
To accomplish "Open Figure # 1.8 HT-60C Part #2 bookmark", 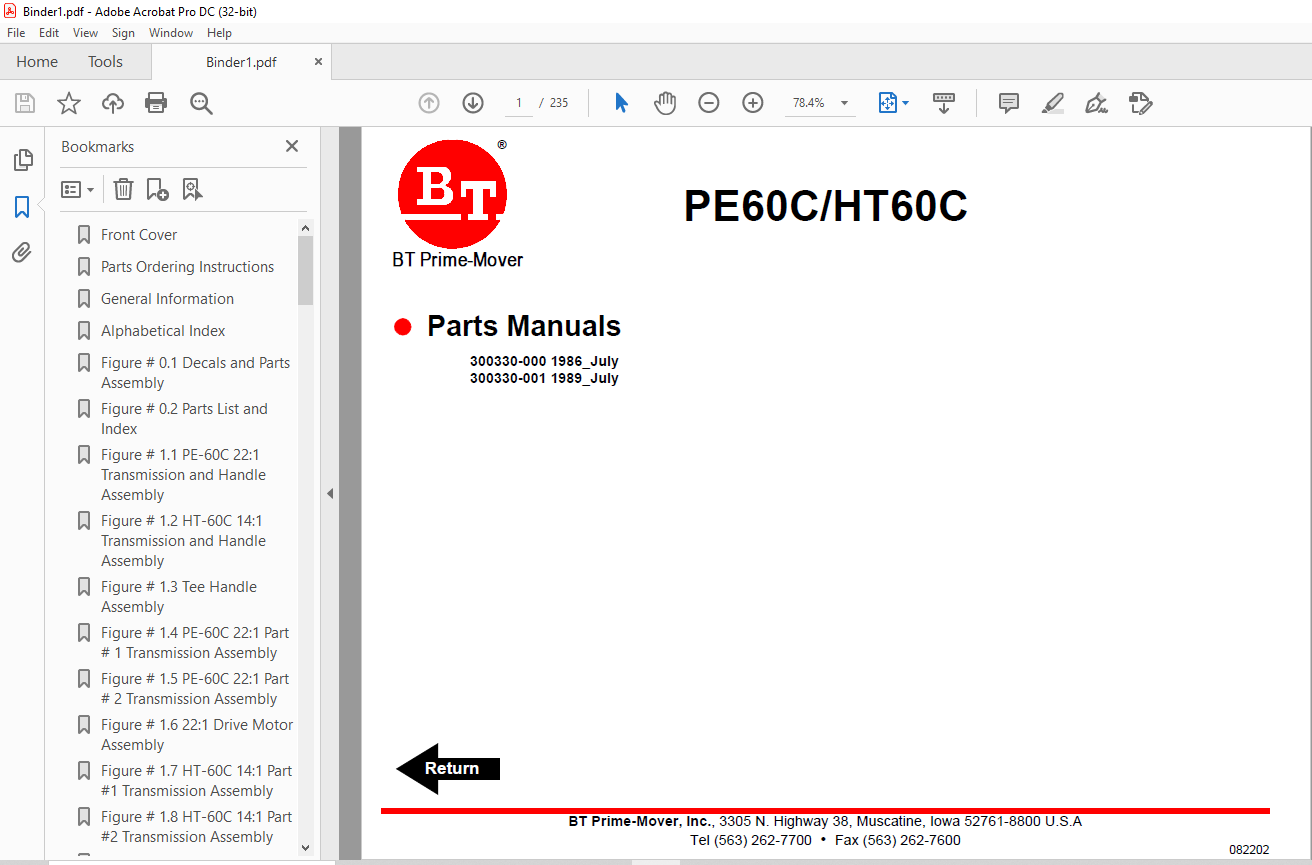I will [x=196, y=827].
